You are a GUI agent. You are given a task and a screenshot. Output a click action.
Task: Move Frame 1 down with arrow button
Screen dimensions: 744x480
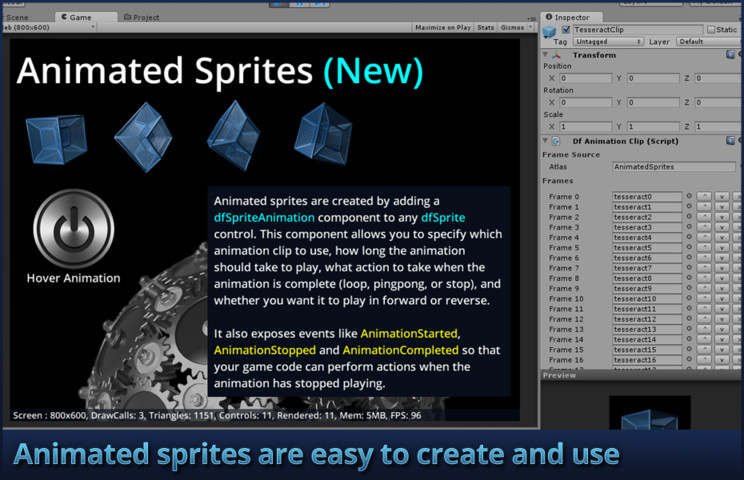click(722, 206)
